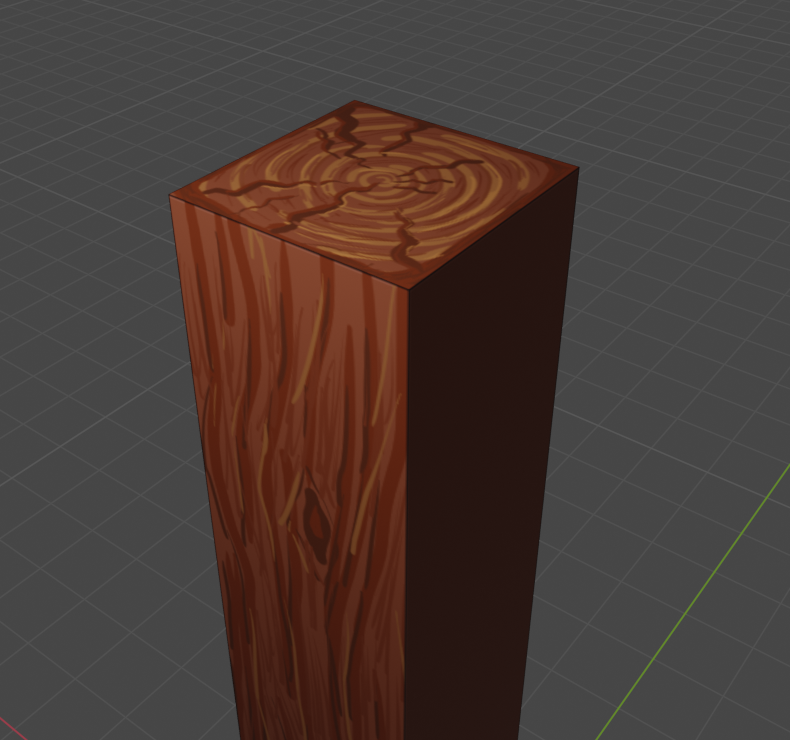The image size is (790, 740).
Task: Select the left top corner of the post
Action: pos(171,196)
